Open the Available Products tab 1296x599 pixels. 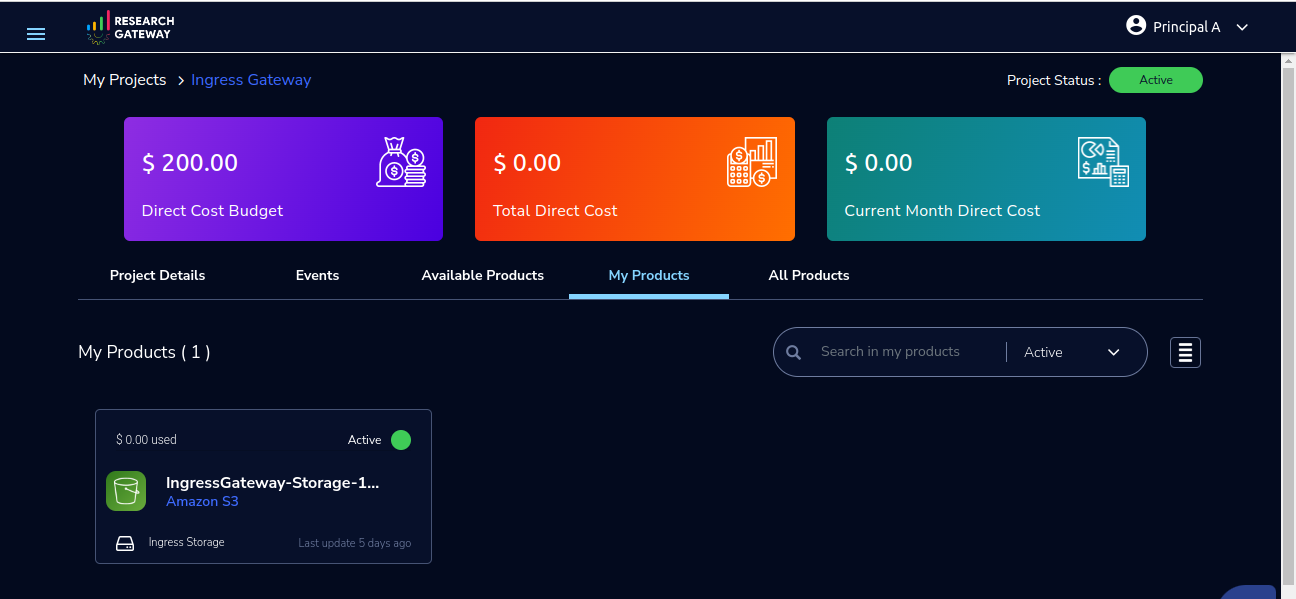click(483, 275)
